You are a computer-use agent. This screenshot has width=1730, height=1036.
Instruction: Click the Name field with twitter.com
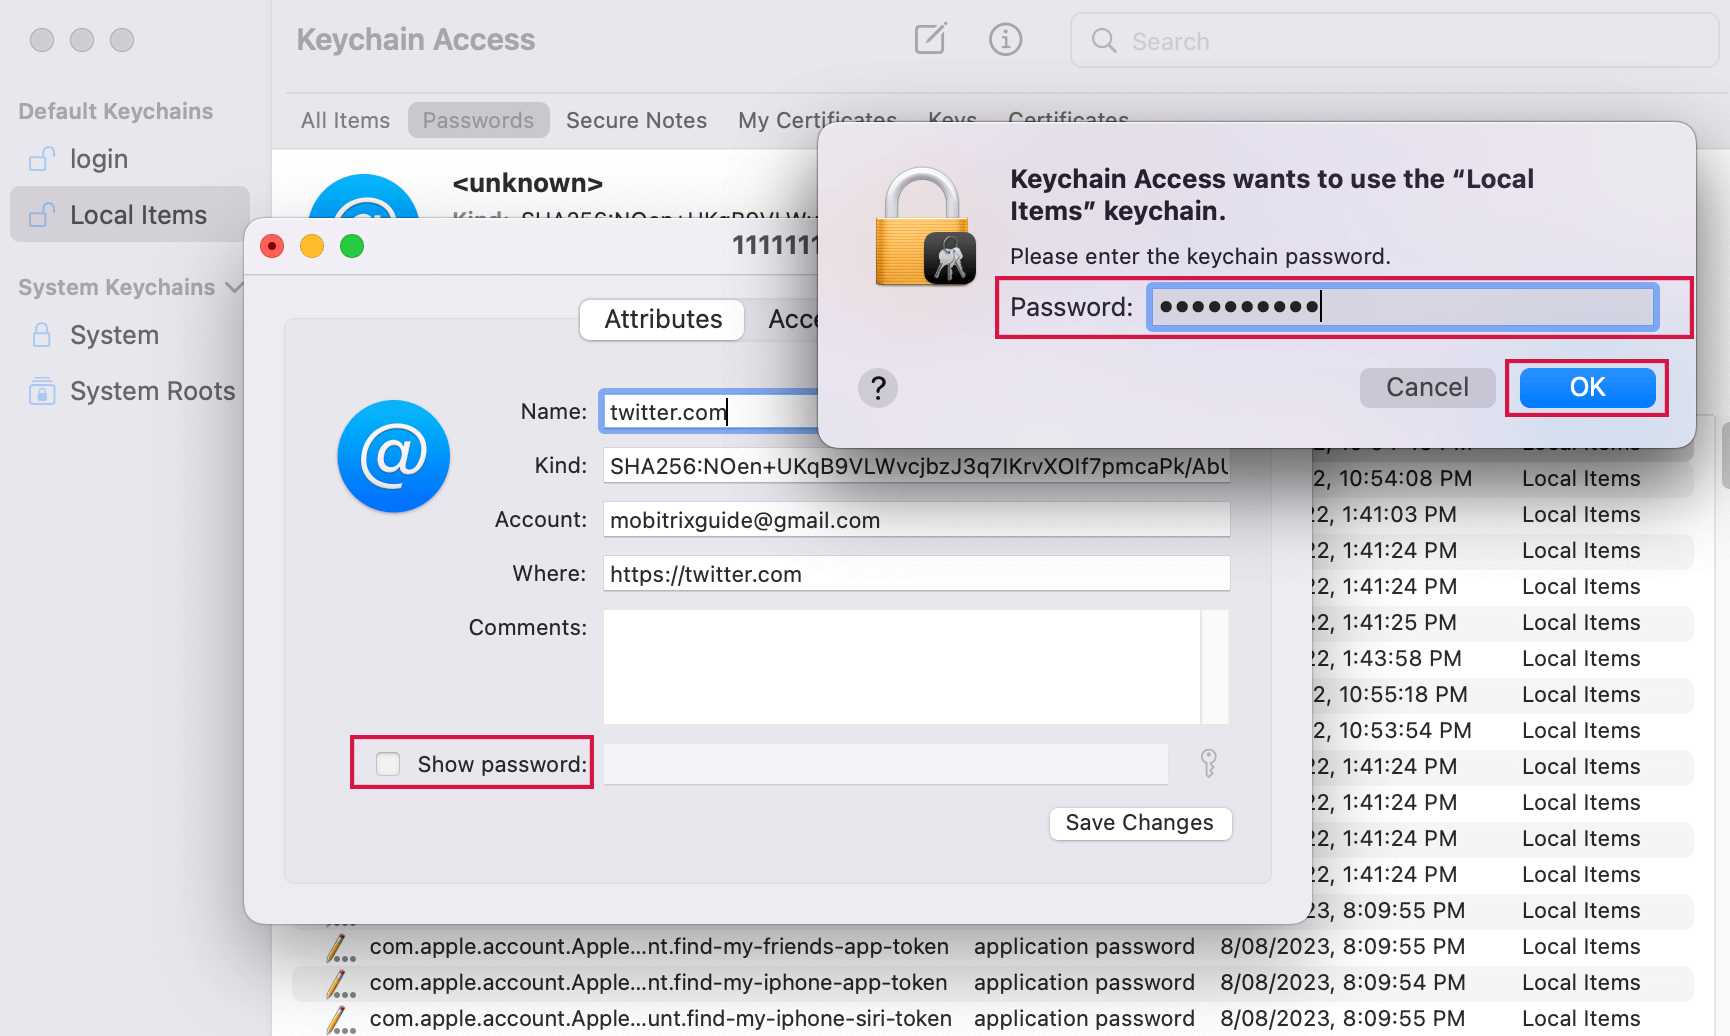click(710, 411)
